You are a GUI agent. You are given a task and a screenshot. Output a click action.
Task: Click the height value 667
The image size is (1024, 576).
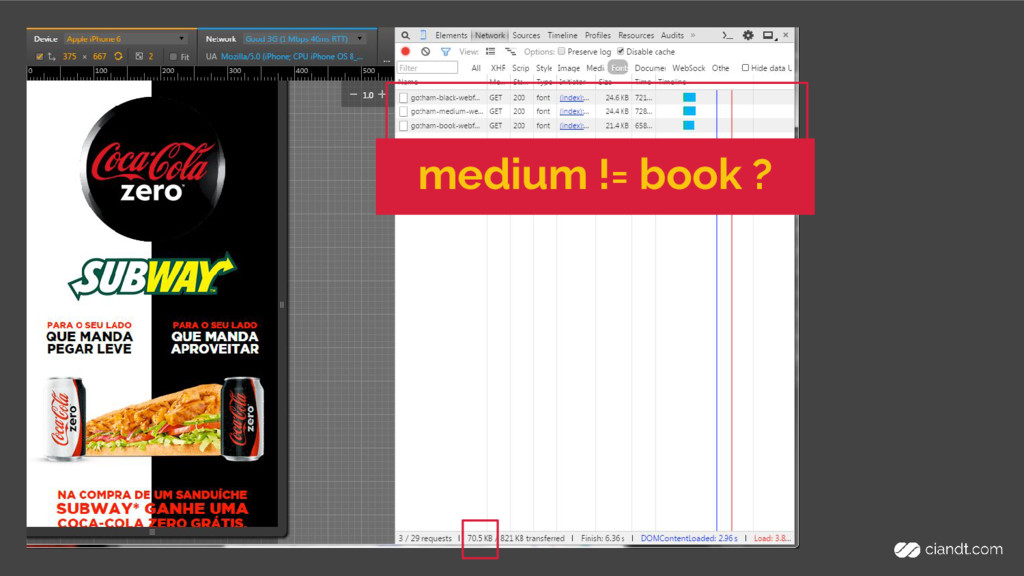(x=99, y=57)
